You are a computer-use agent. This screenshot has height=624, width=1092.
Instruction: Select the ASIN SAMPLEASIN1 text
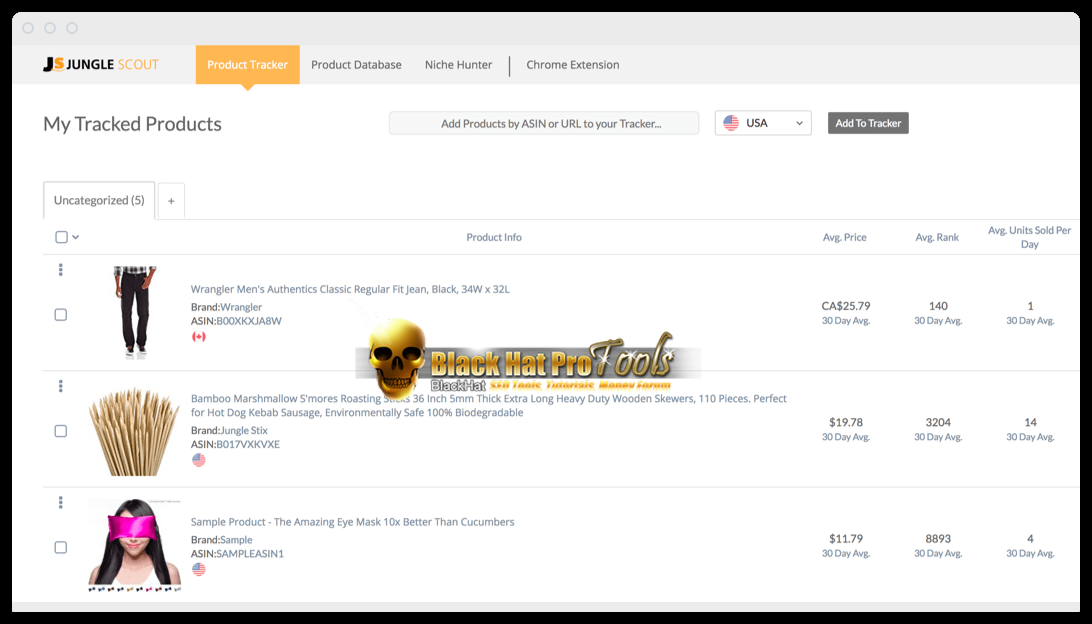250,554
